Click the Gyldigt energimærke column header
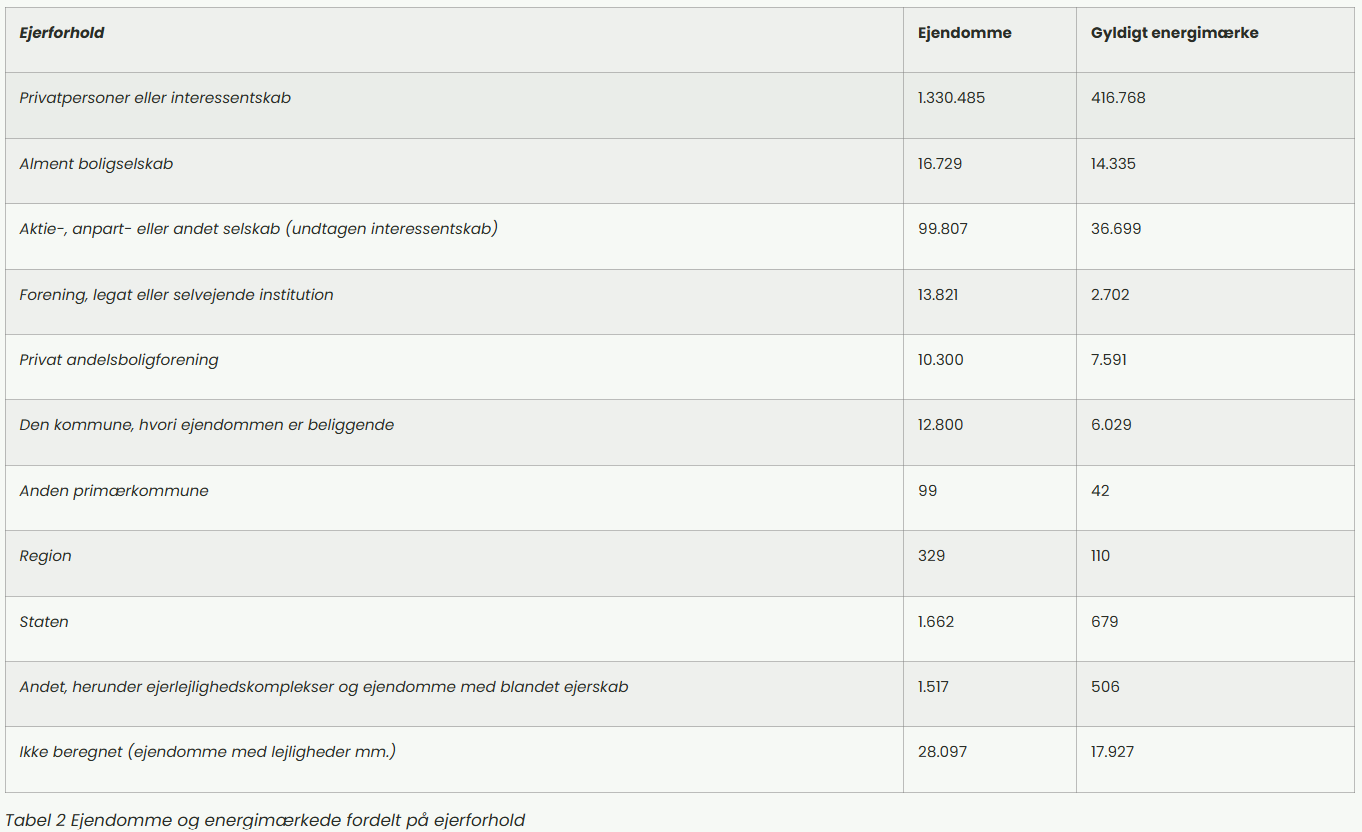1362x832 pixels. [1174, 33]
